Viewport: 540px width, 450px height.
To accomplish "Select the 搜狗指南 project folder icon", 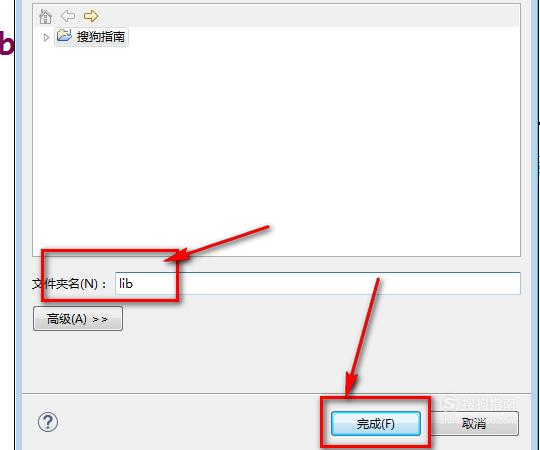I will point(64,36).
